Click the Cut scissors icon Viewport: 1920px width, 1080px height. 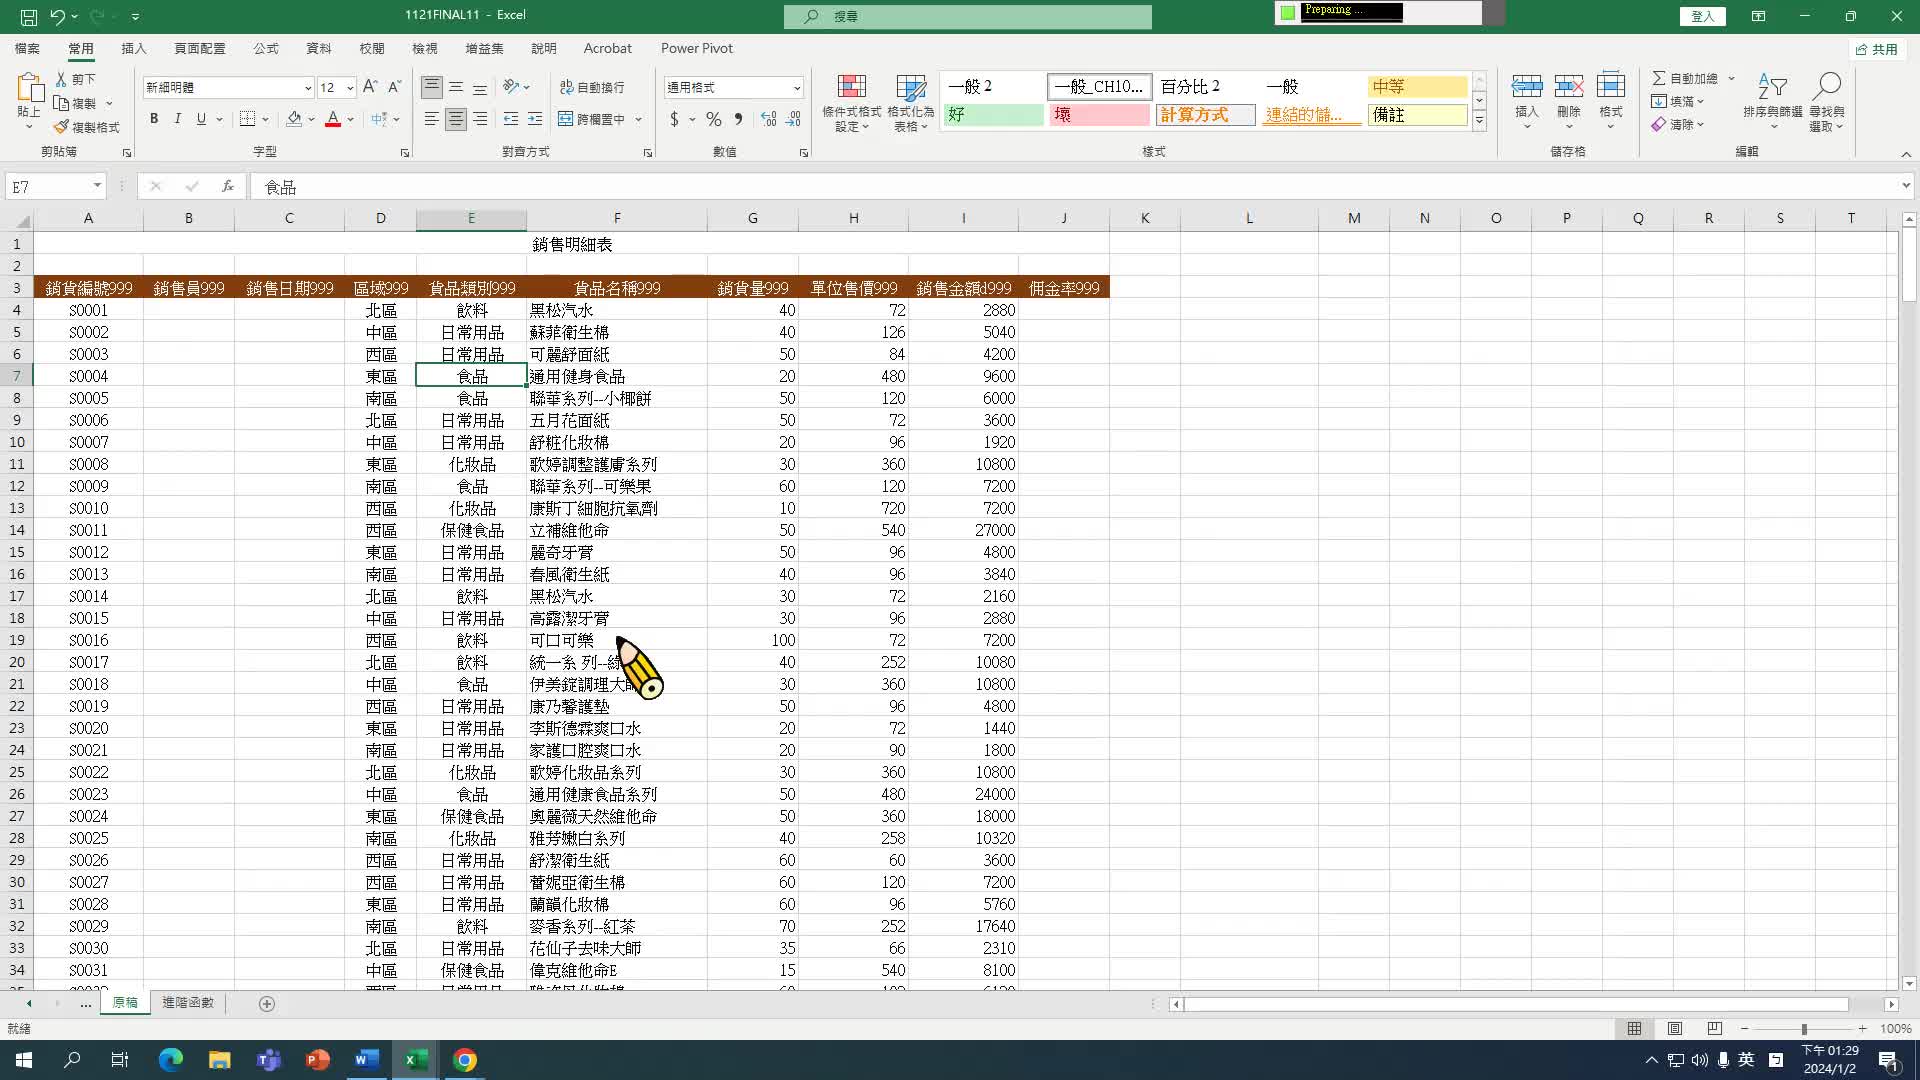pos(61,78)
